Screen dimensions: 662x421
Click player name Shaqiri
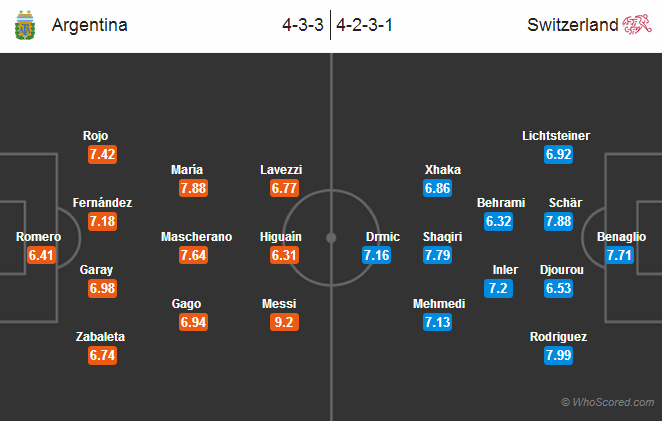(441, 237)
